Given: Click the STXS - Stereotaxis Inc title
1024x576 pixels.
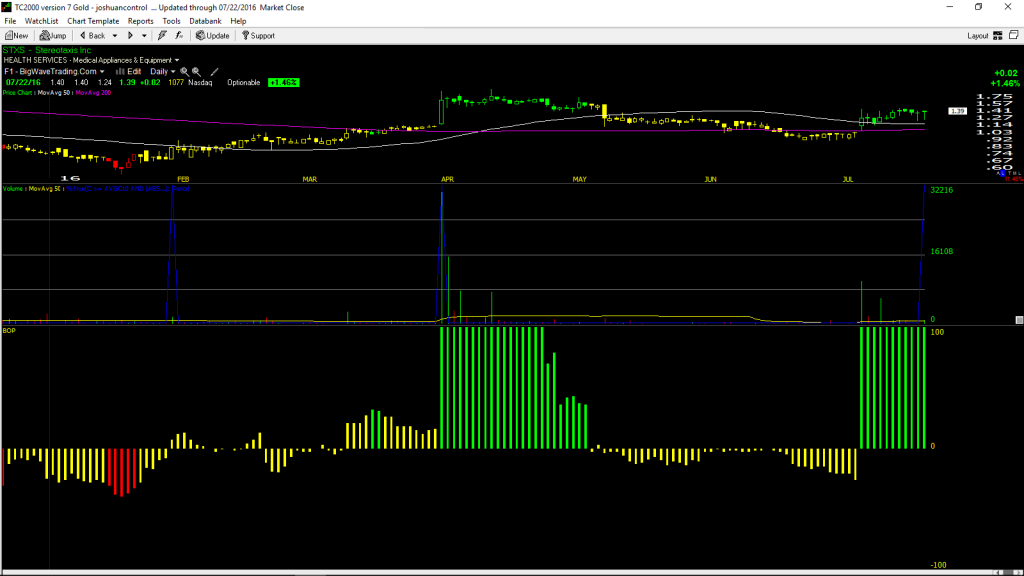Looking at the screenshot, I should pos(47,50).
